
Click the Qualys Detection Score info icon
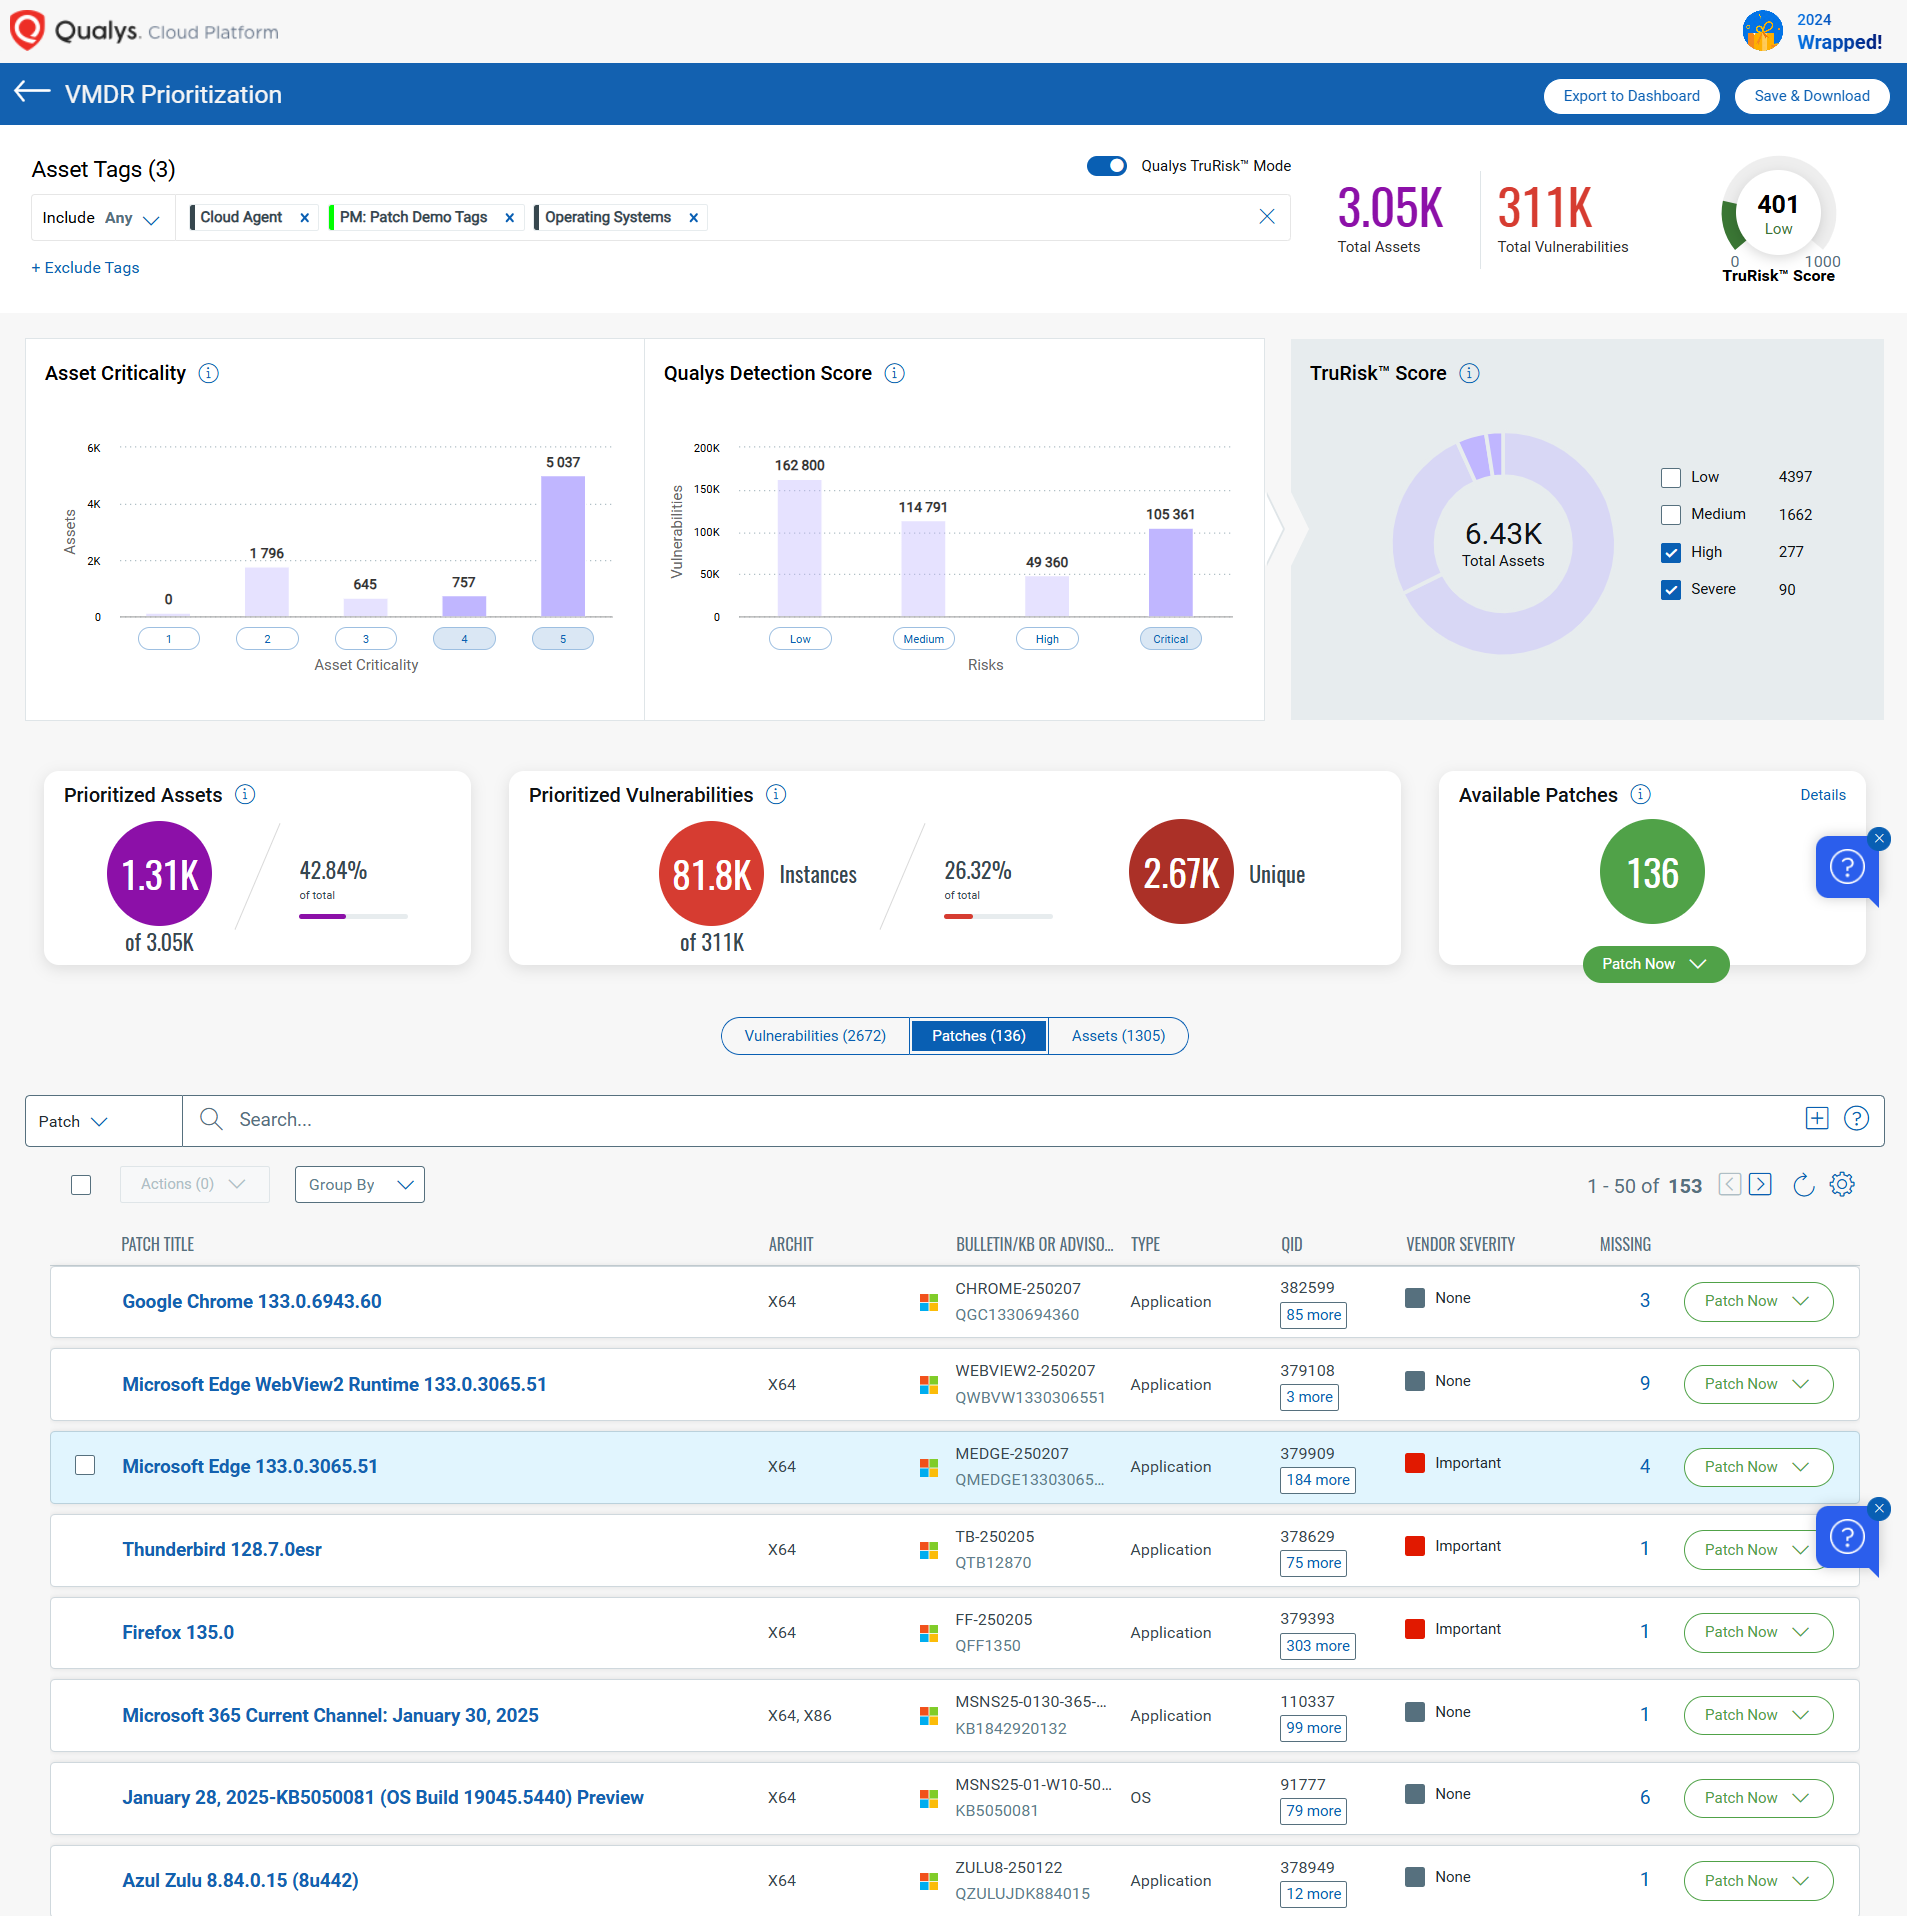(x=894, y=373)
